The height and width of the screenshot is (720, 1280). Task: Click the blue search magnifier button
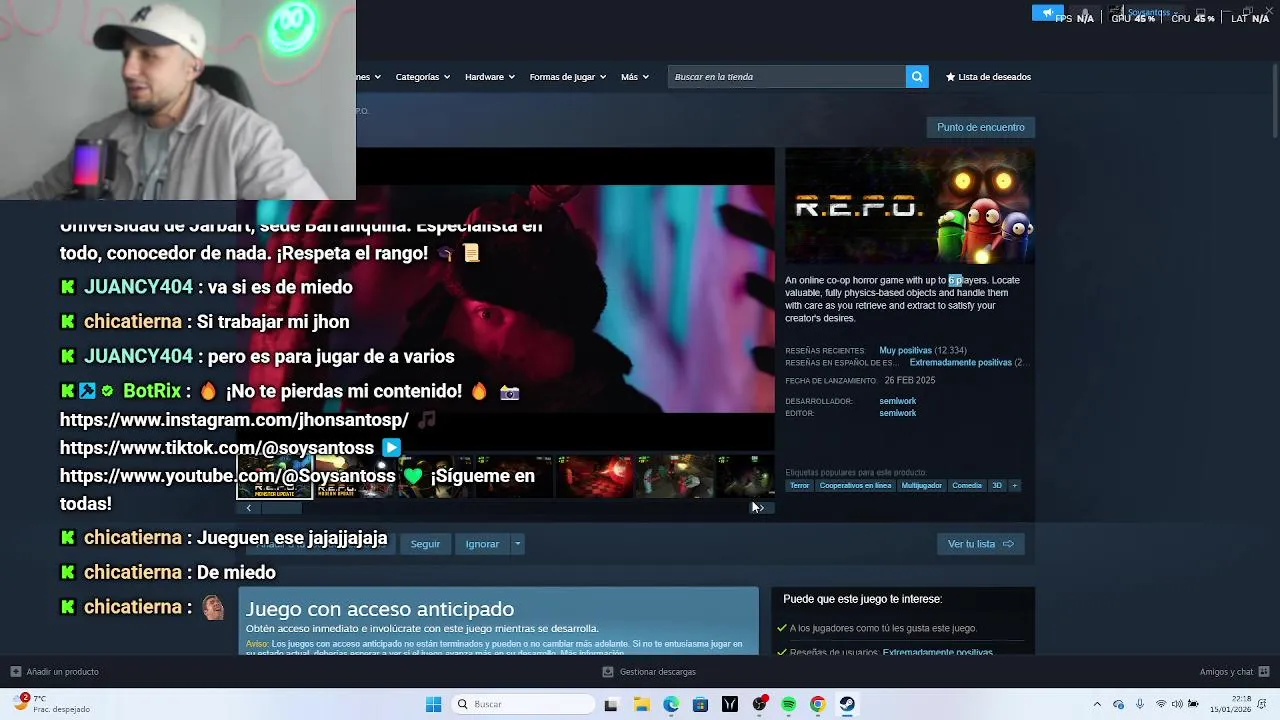pyautogui.click(x=917, y=77)
